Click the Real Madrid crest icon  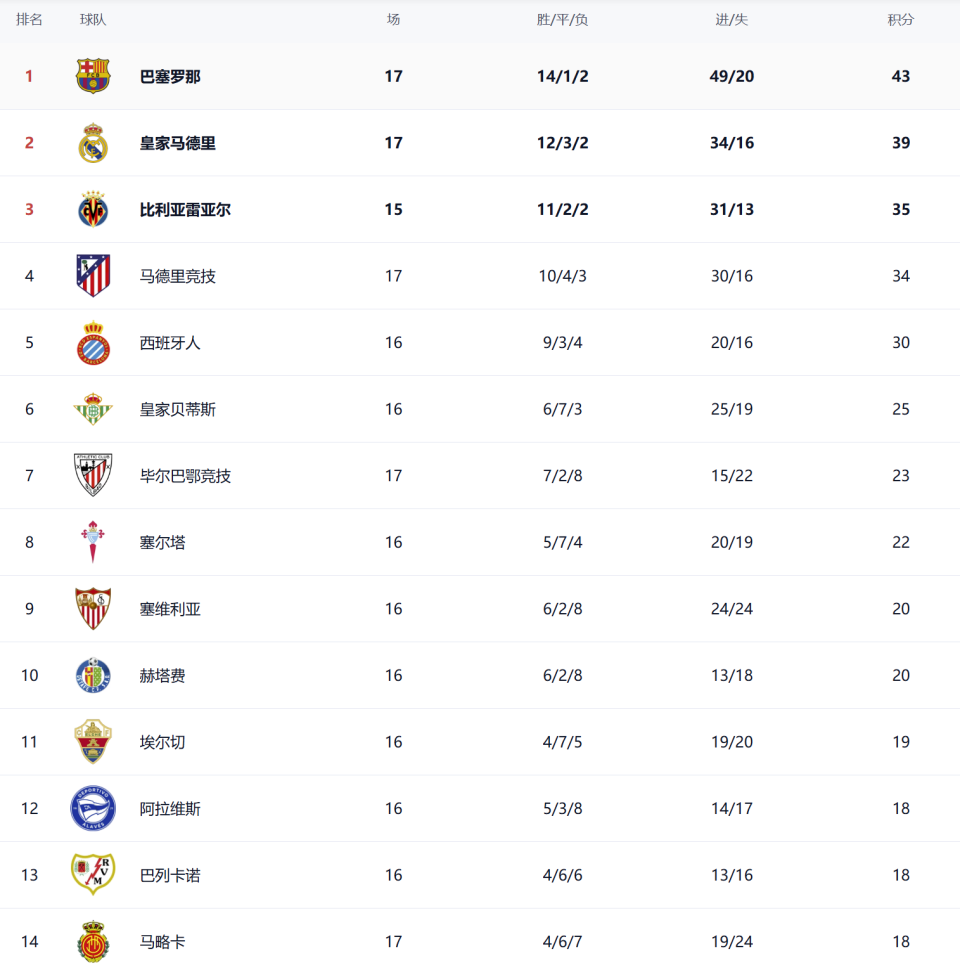pyautogui.click(x=93, y=143)
